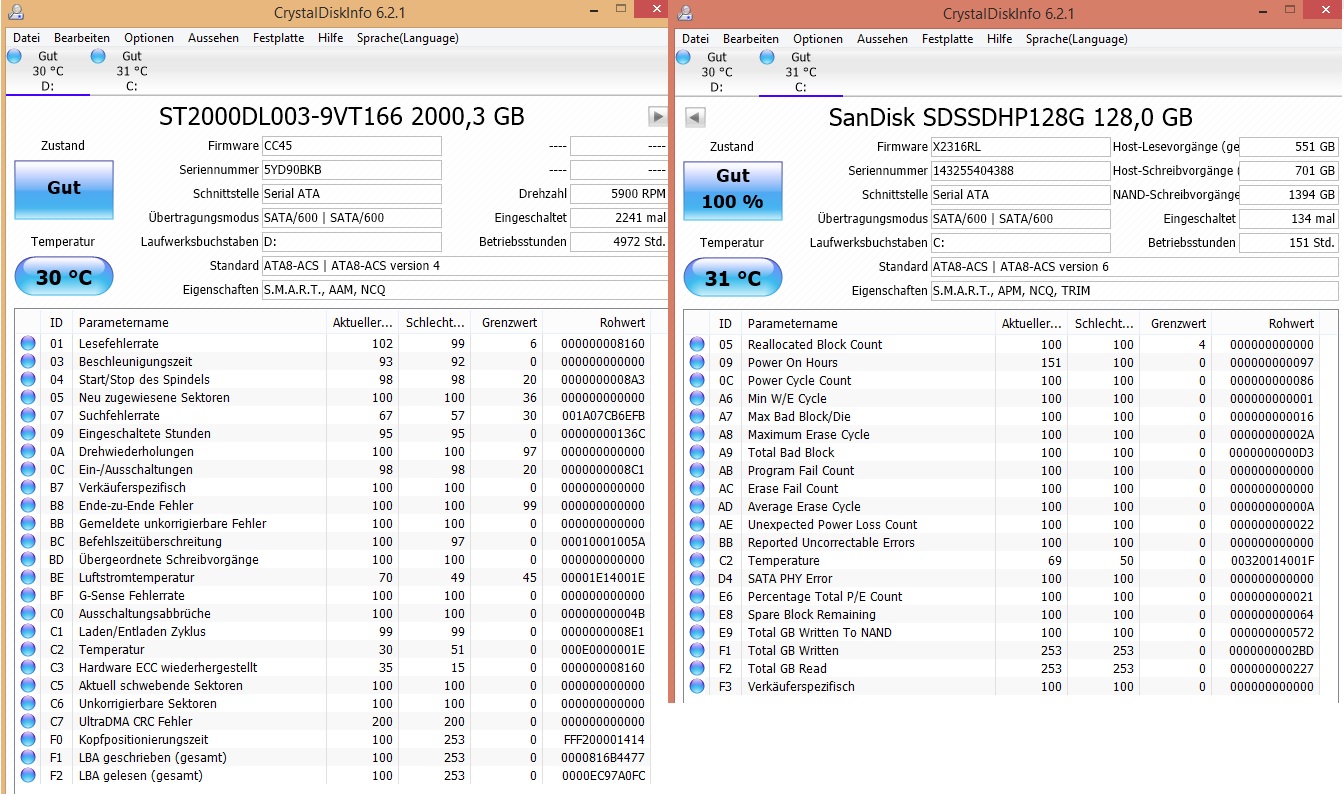Click raw value 00320014001F

click(1272, 561)
